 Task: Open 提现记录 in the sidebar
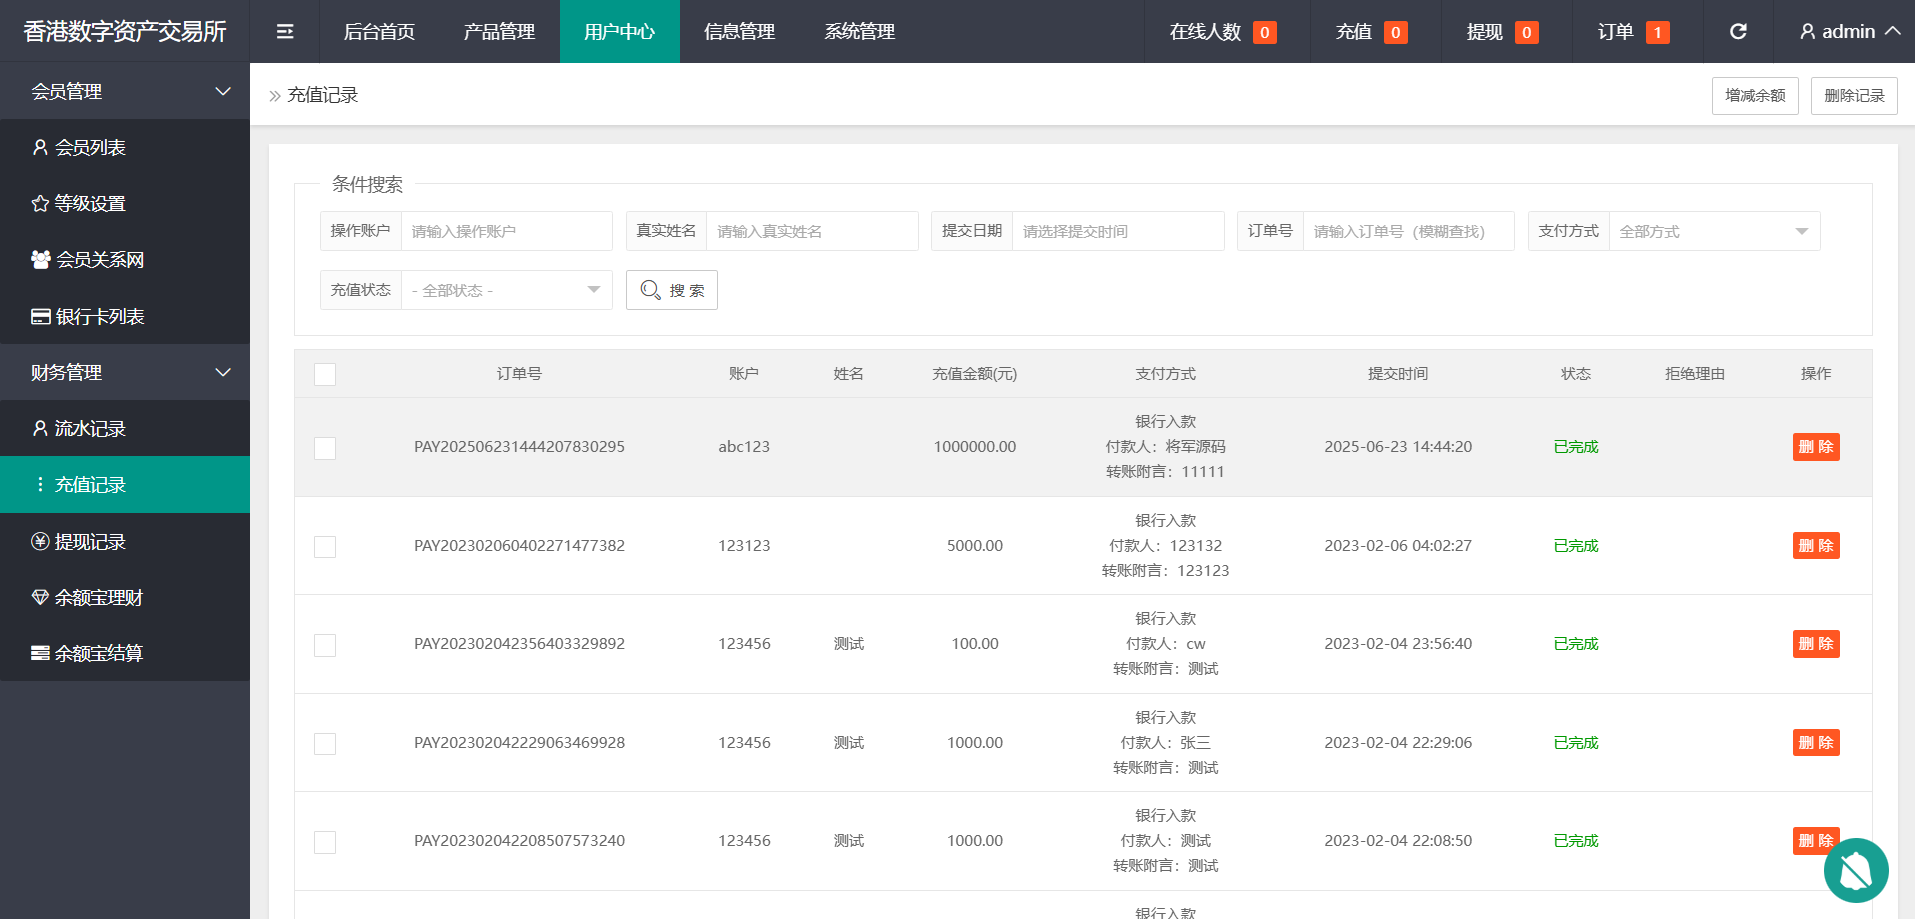(x=125, y=542)
